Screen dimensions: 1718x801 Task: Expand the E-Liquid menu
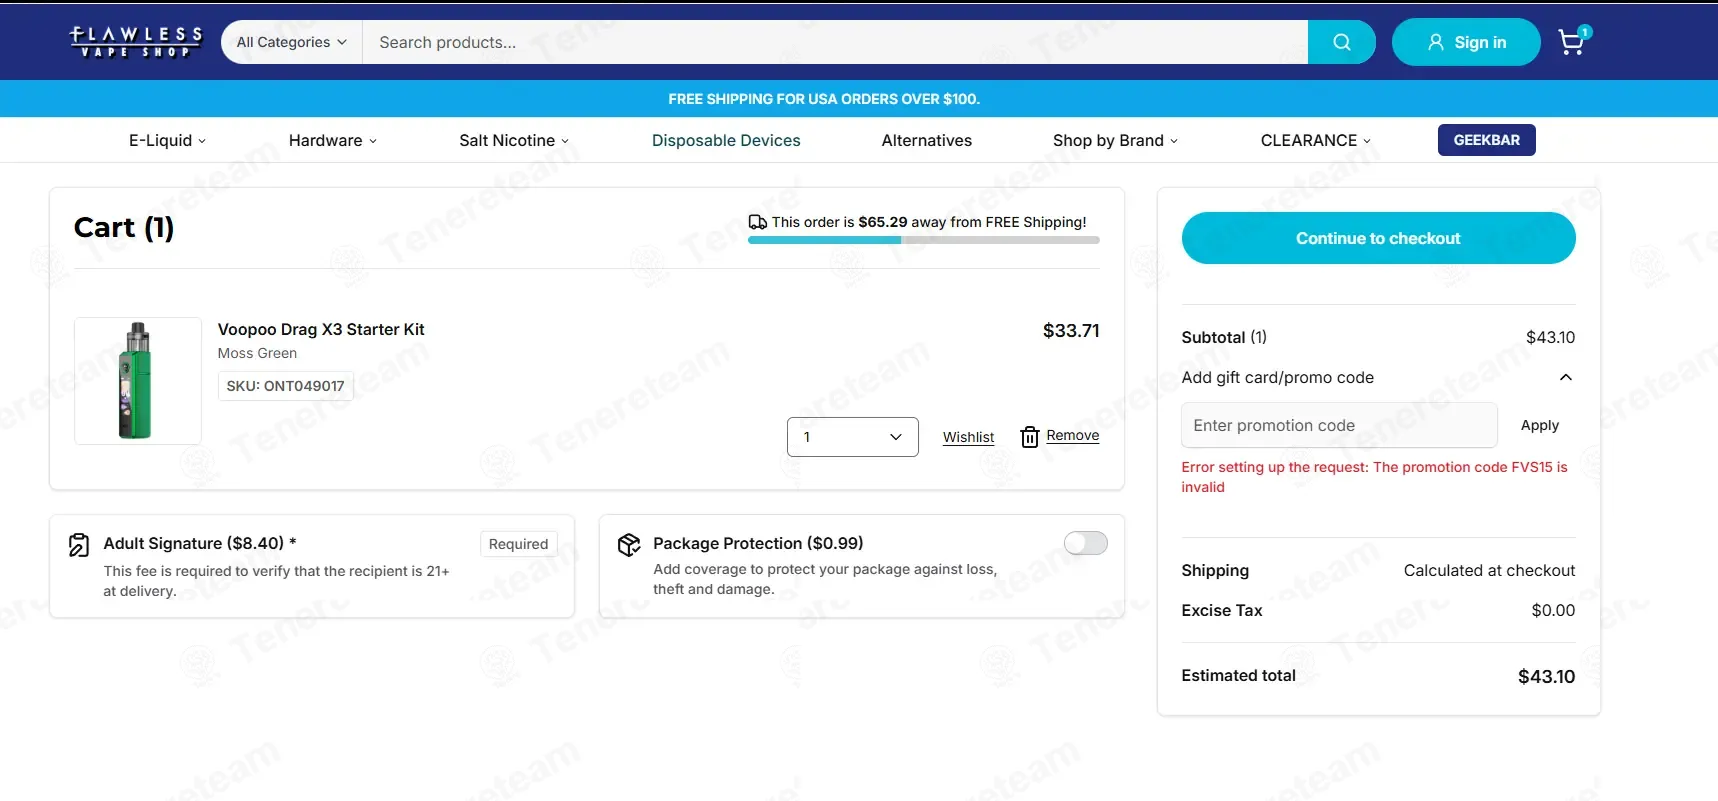(x=167, y=140)
